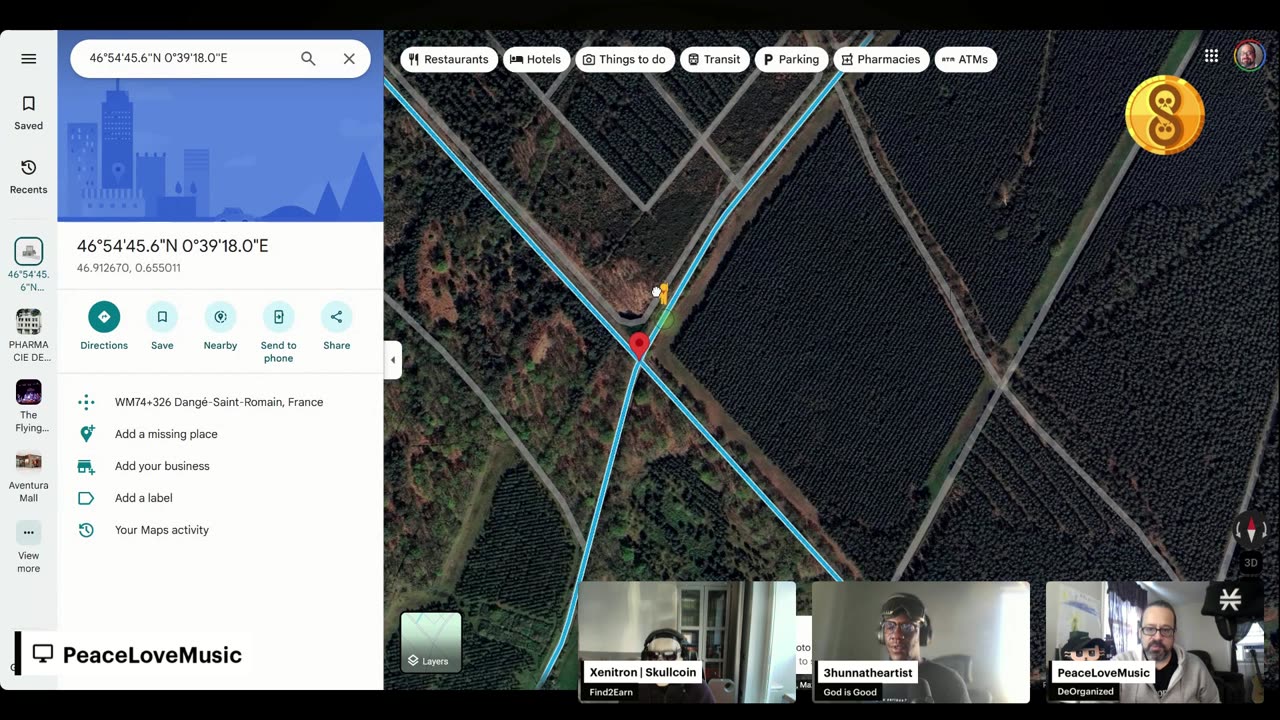Open the Saved places sidebar item
The width and height of the screenshot is (1280, 720).
coord(28,113)
